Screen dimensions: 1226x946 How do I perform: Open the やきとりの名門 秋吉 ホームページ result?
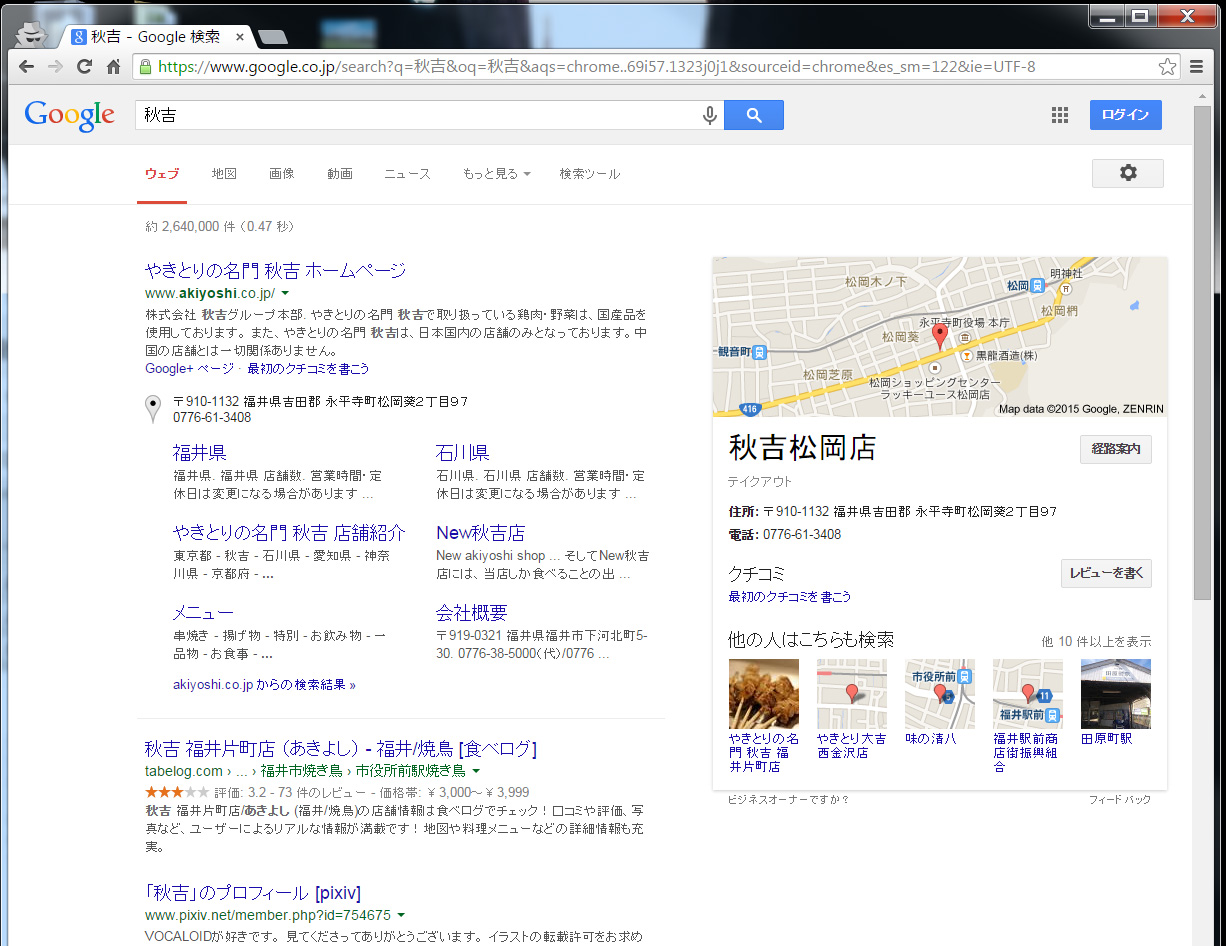click(x=275, y=270)
